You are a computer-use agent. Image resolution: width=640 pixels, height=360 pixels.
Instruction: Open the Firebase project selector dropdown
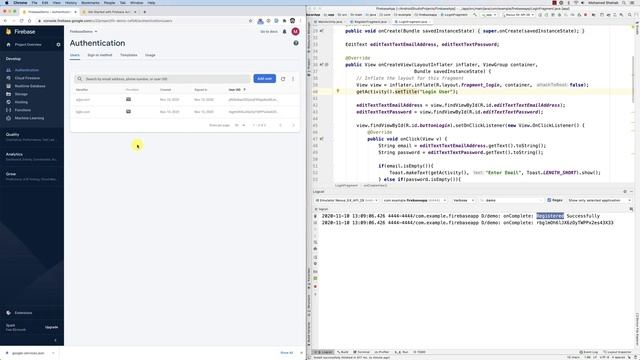point(83,31)
